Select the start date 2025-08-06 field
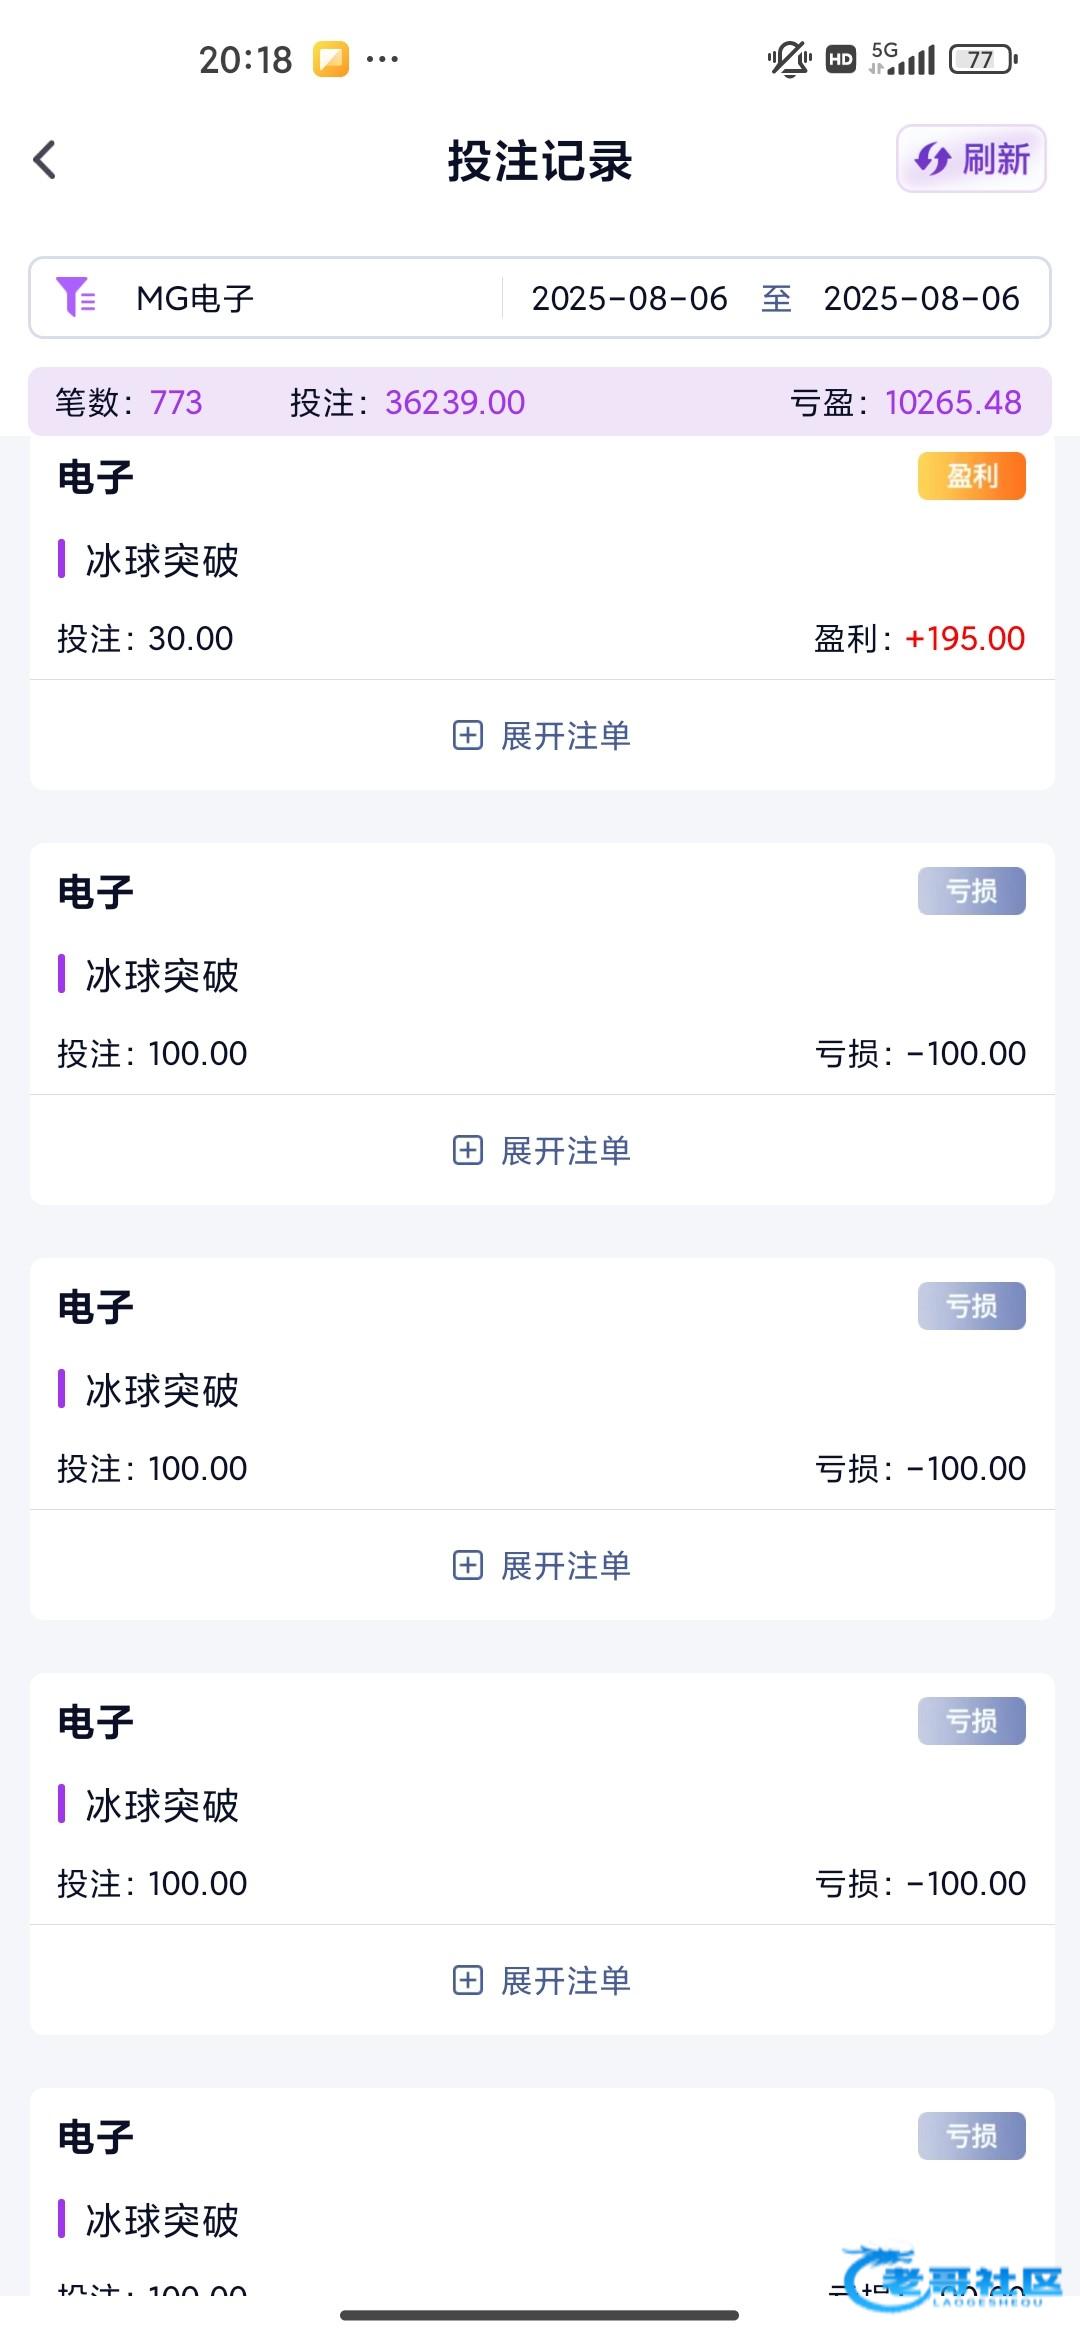 pyautogui.click(x=629, y=298)
